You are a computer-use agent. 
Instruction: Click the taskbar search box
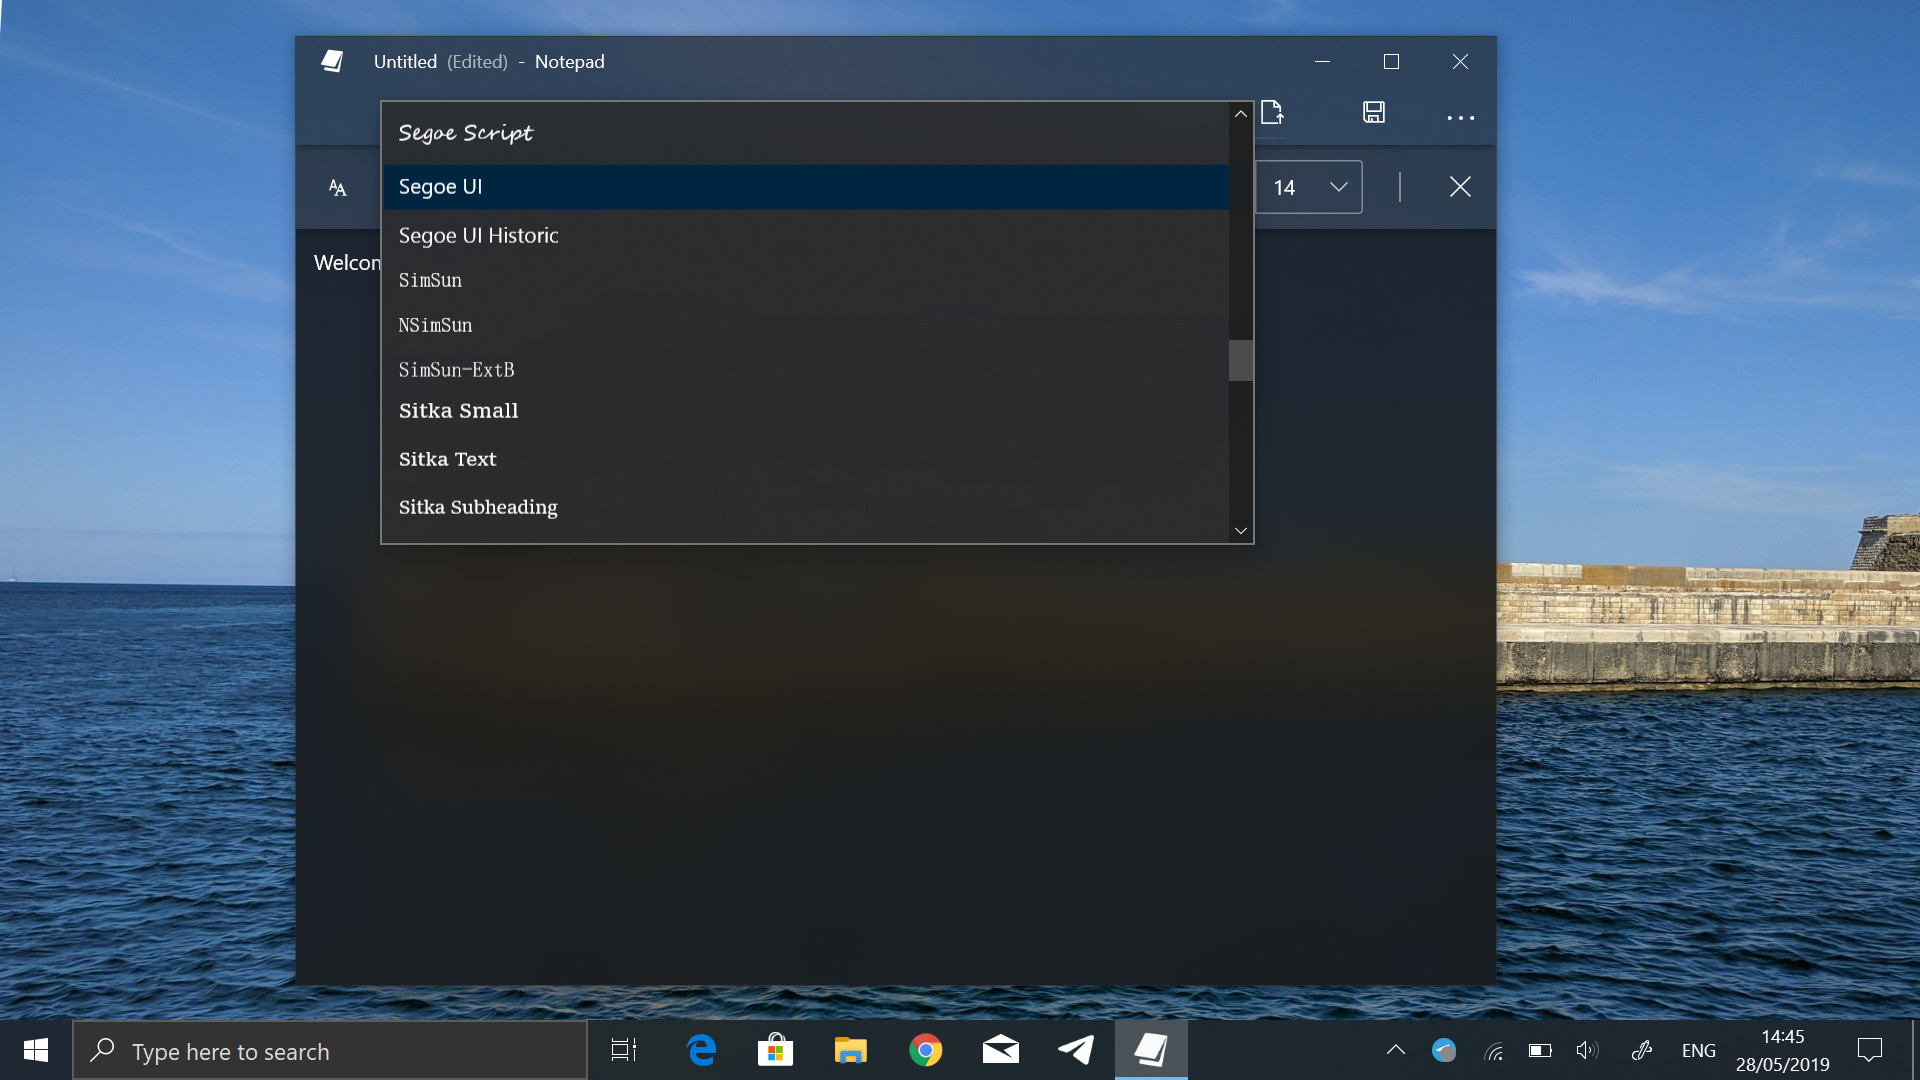pos(330,1051)
